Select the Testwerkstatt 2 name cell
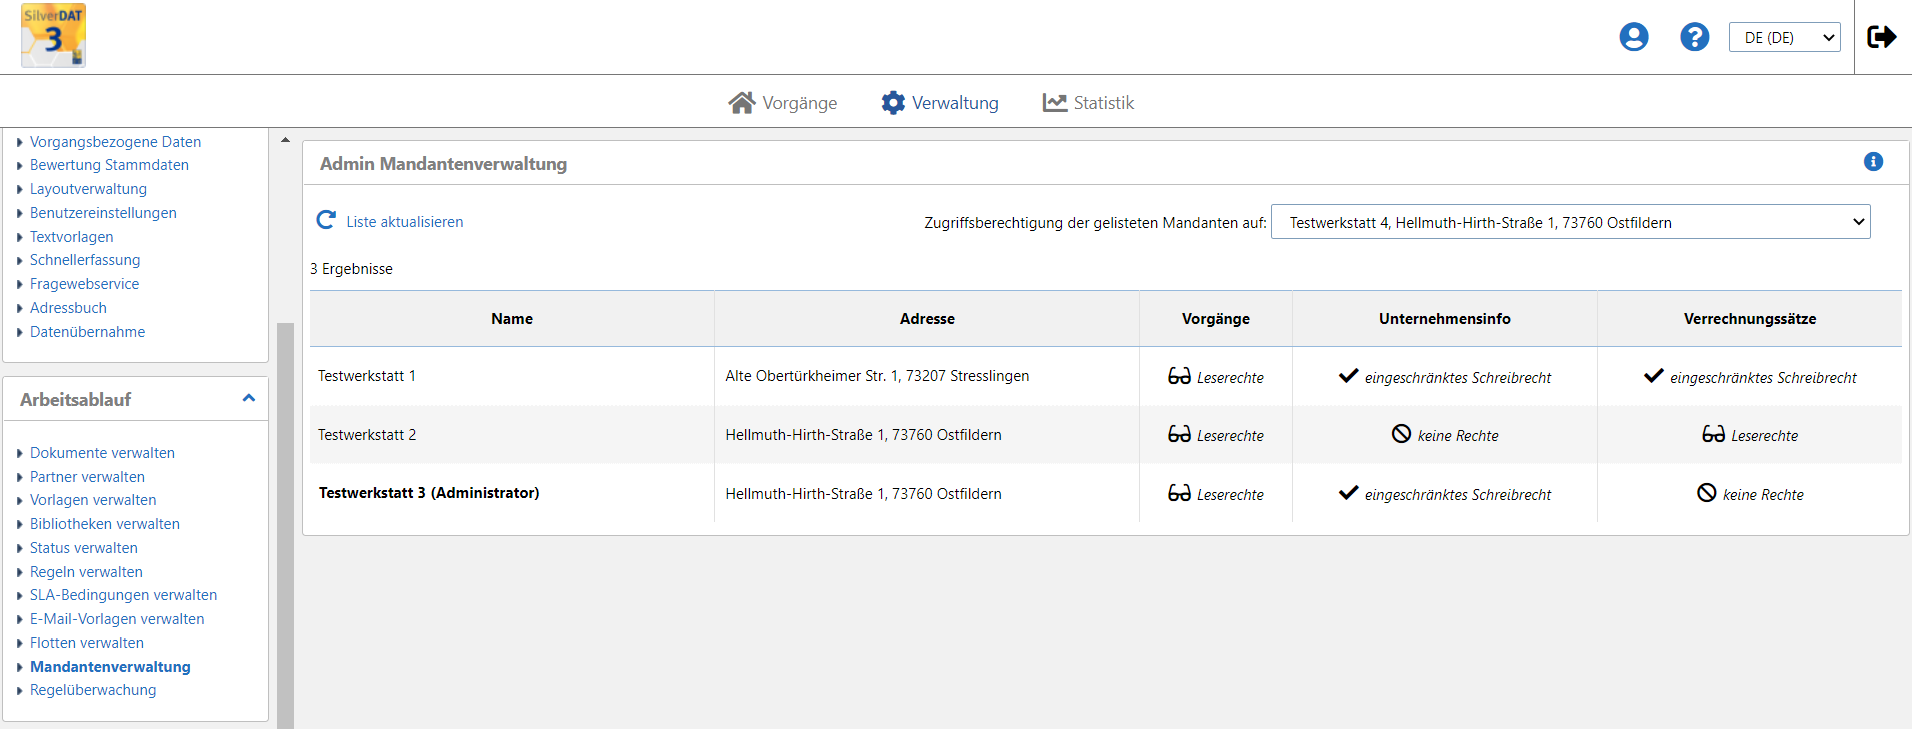 coord(512,435)
